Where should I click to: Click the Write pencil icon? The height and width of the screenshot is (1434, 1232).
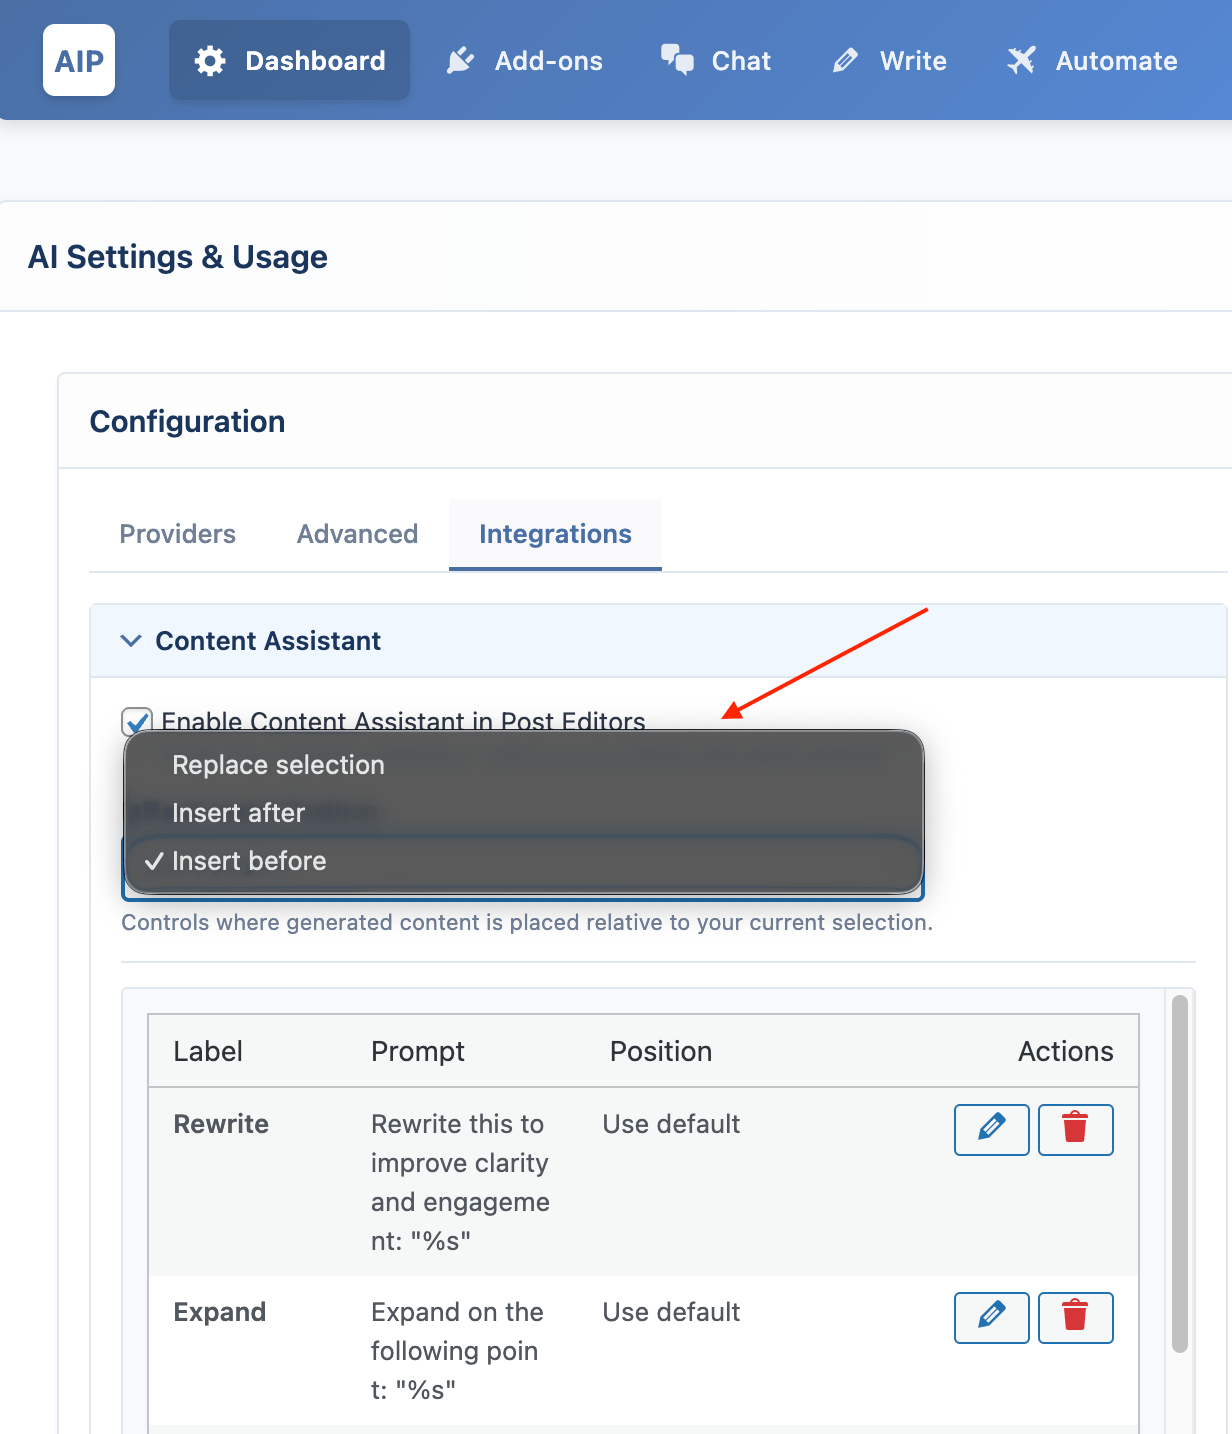845,61
